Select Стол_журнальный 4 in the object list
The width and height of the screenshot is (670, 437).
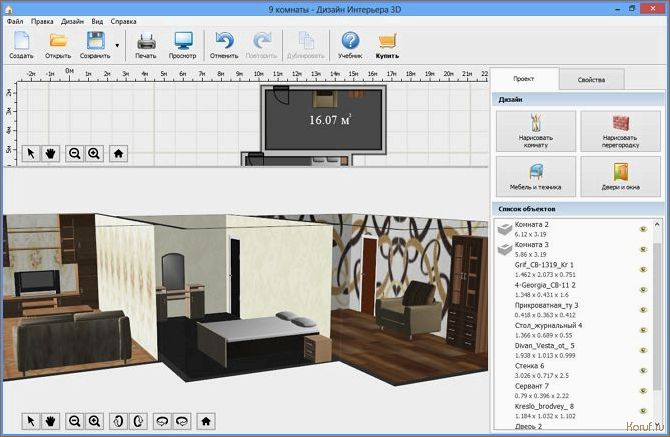(548, 326)
